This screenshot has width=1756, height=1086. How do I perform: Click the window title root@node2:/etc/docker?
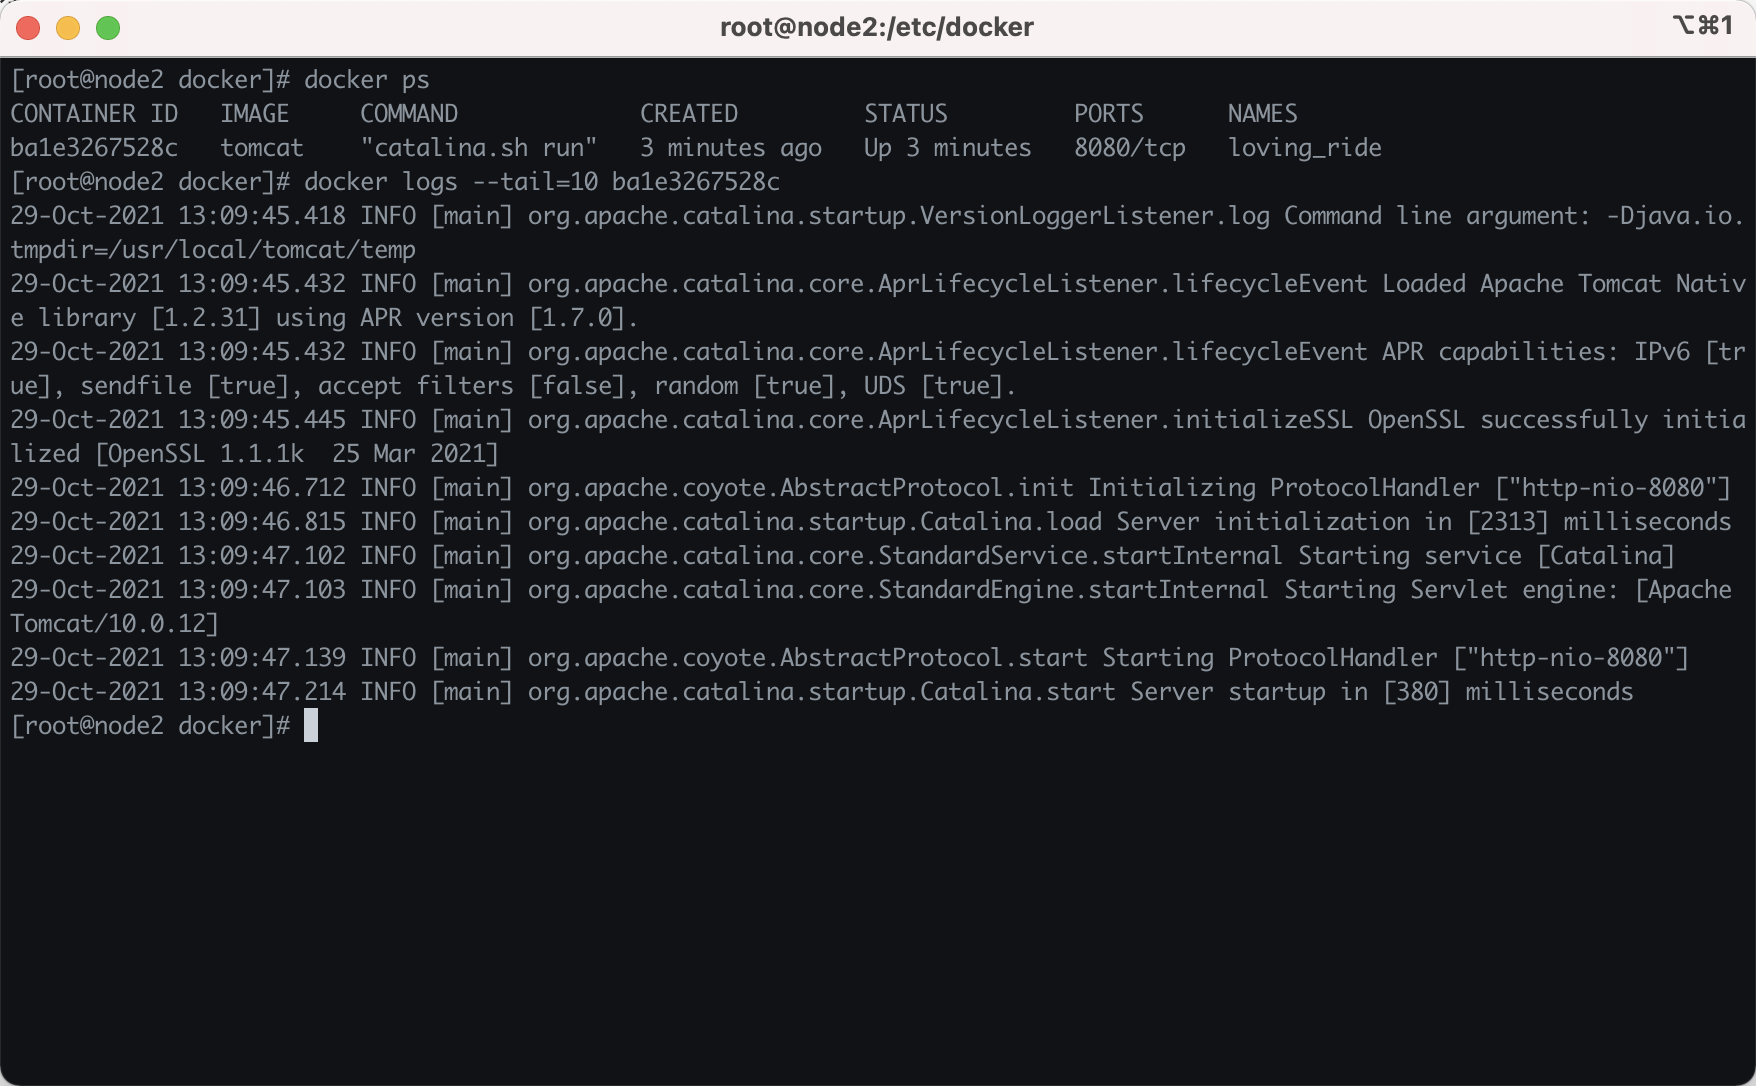tap(876, 27)
